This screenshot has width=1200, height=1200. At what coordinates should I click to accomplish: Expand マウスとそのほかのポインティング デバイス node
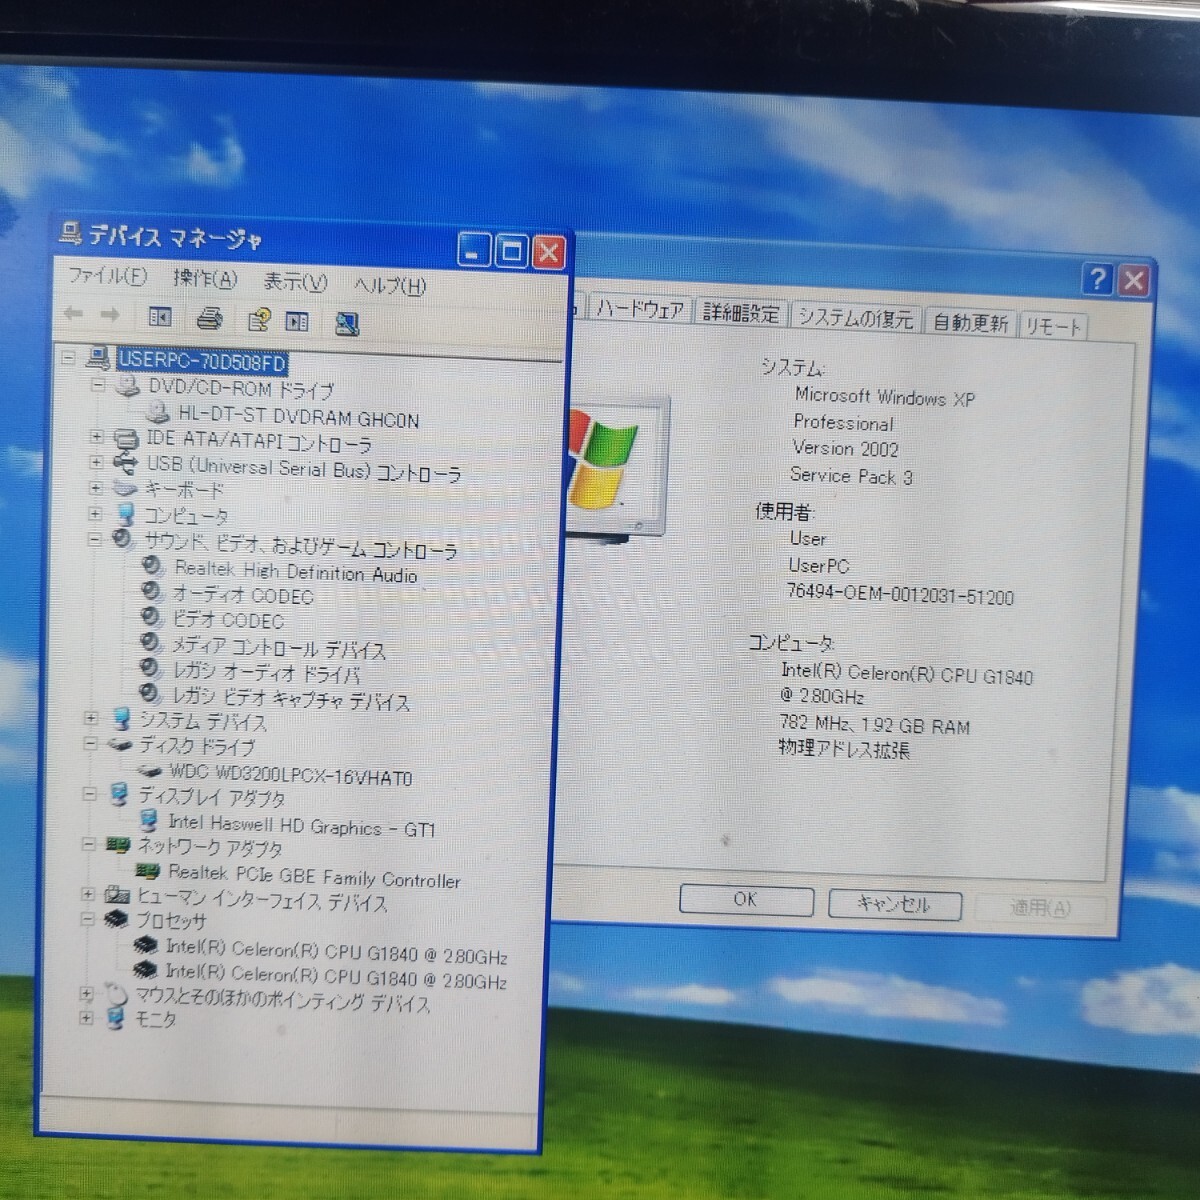pyautogui.click(x=87, y=994)
